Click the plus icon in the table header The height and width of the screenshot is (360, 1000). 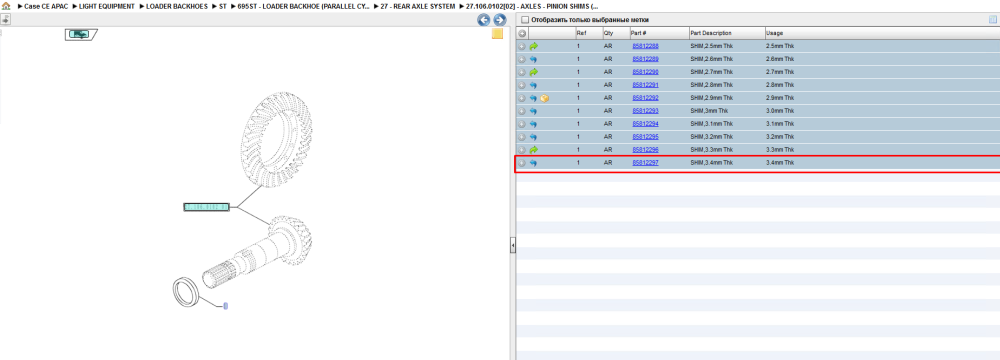(x=522, y=33)
